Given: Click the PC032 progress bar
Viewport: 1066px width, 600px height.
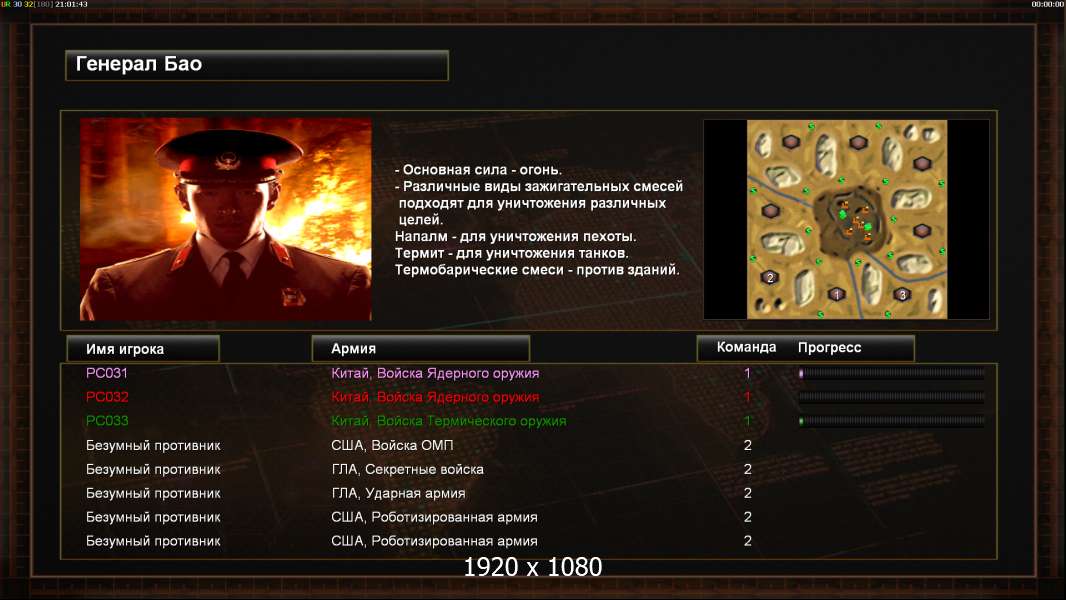Looking at the screenshot, I should [891, 397].
